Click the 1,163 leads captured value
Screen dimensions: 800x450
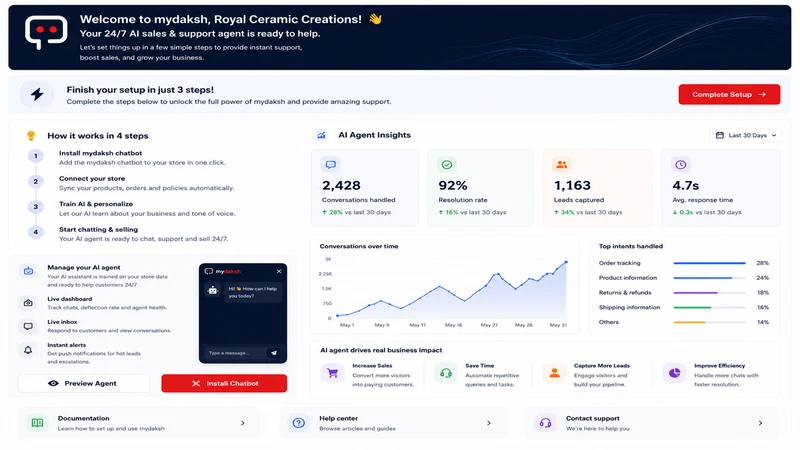tap(572, 185)
